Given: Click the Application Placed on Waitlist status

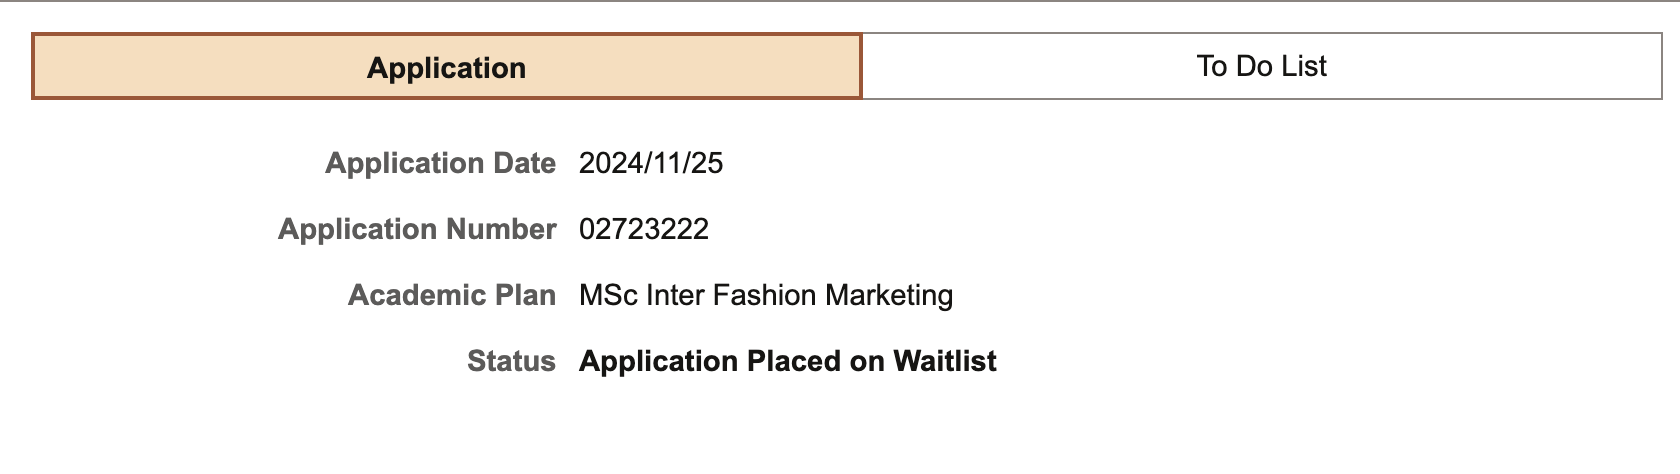Looking at the screenshot, I should 787,361.
